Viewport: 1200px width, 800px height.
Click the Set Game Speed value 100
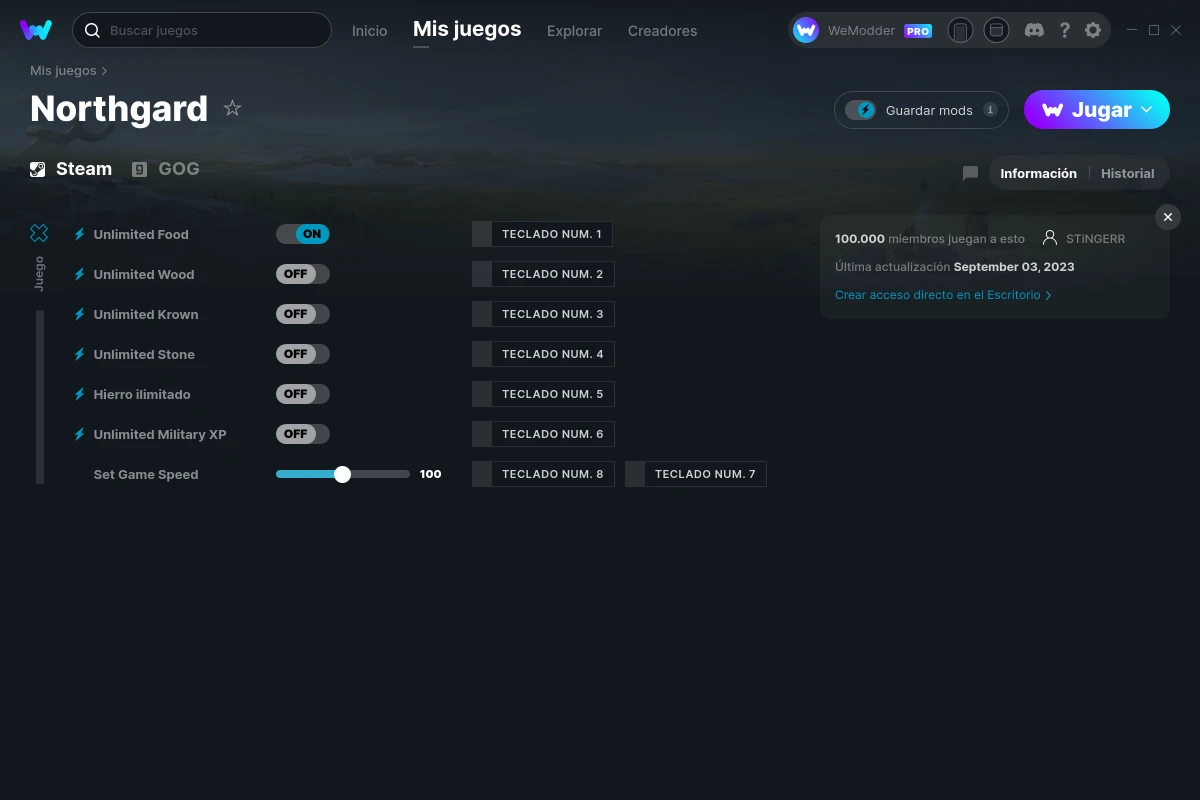point(431,474)
